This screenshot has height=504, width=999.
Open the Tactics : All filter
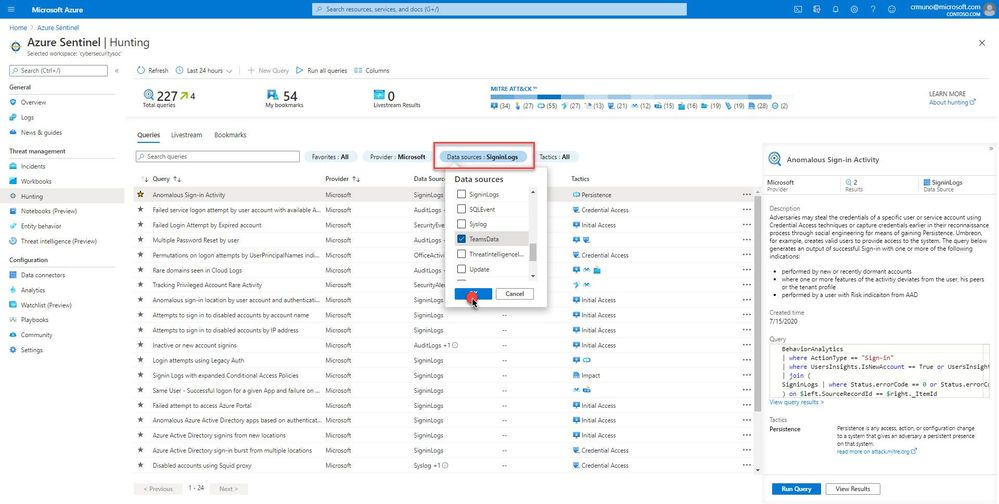tap(554, 157)
